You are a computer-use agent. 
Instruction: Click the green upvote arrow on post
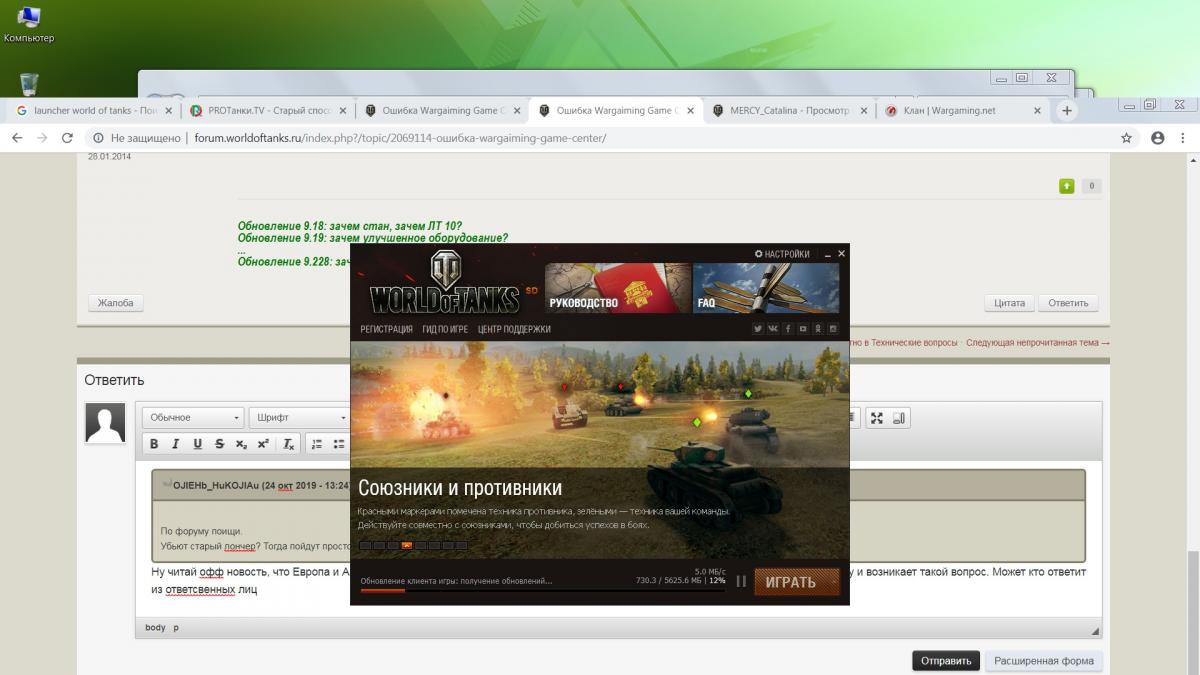tap(1067, 185)
